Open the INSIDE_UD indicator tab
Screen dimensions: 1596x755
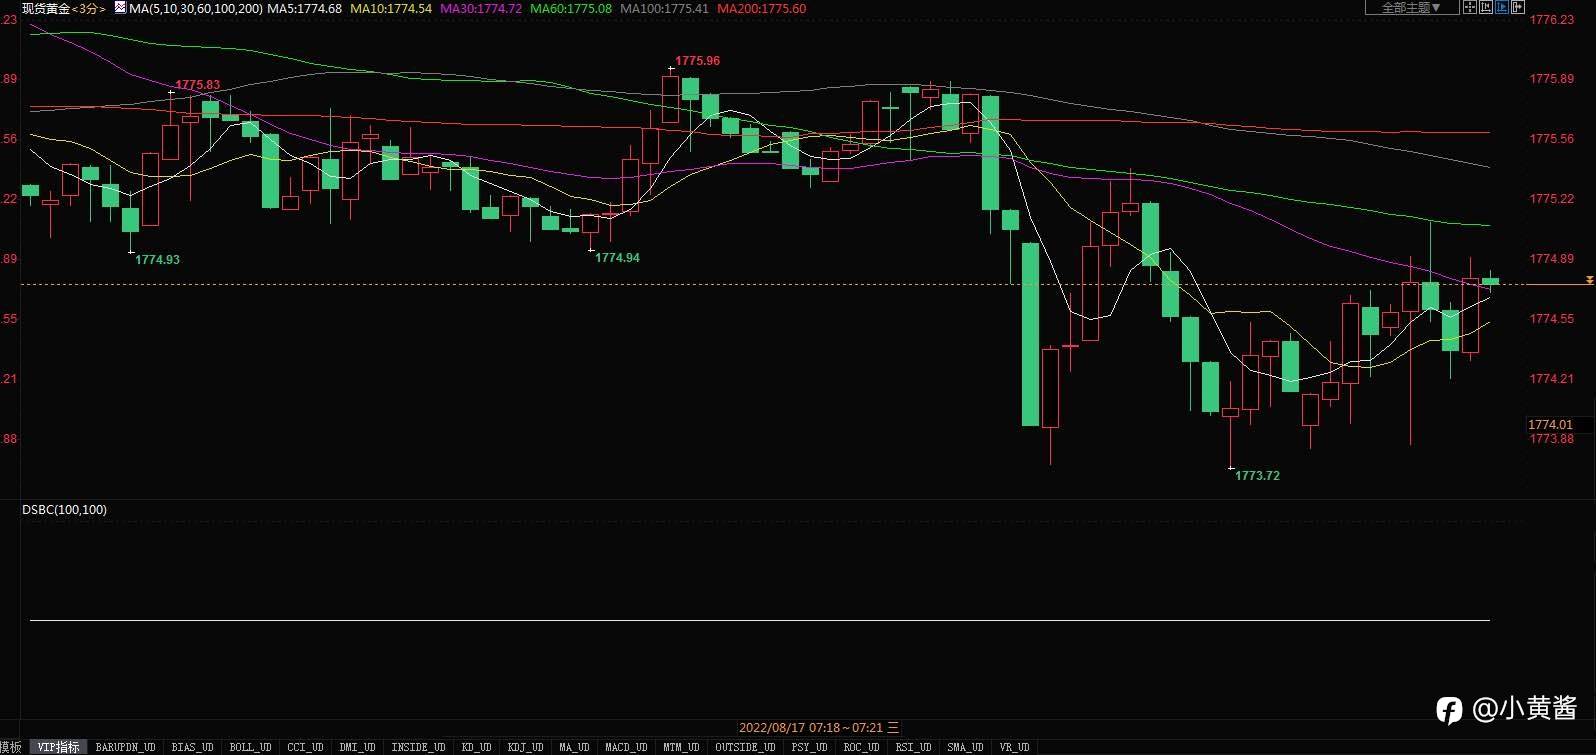[418, 747]
